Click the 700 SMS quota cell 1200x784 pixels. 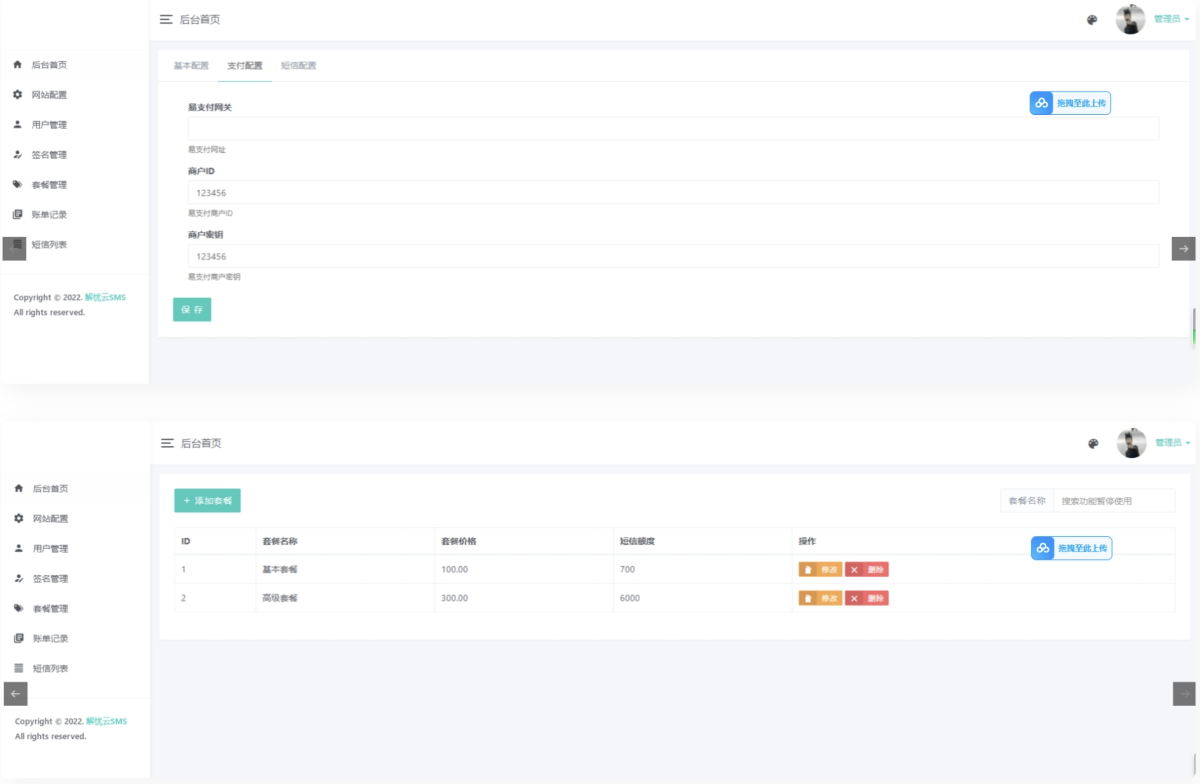(x=703, y=569)
